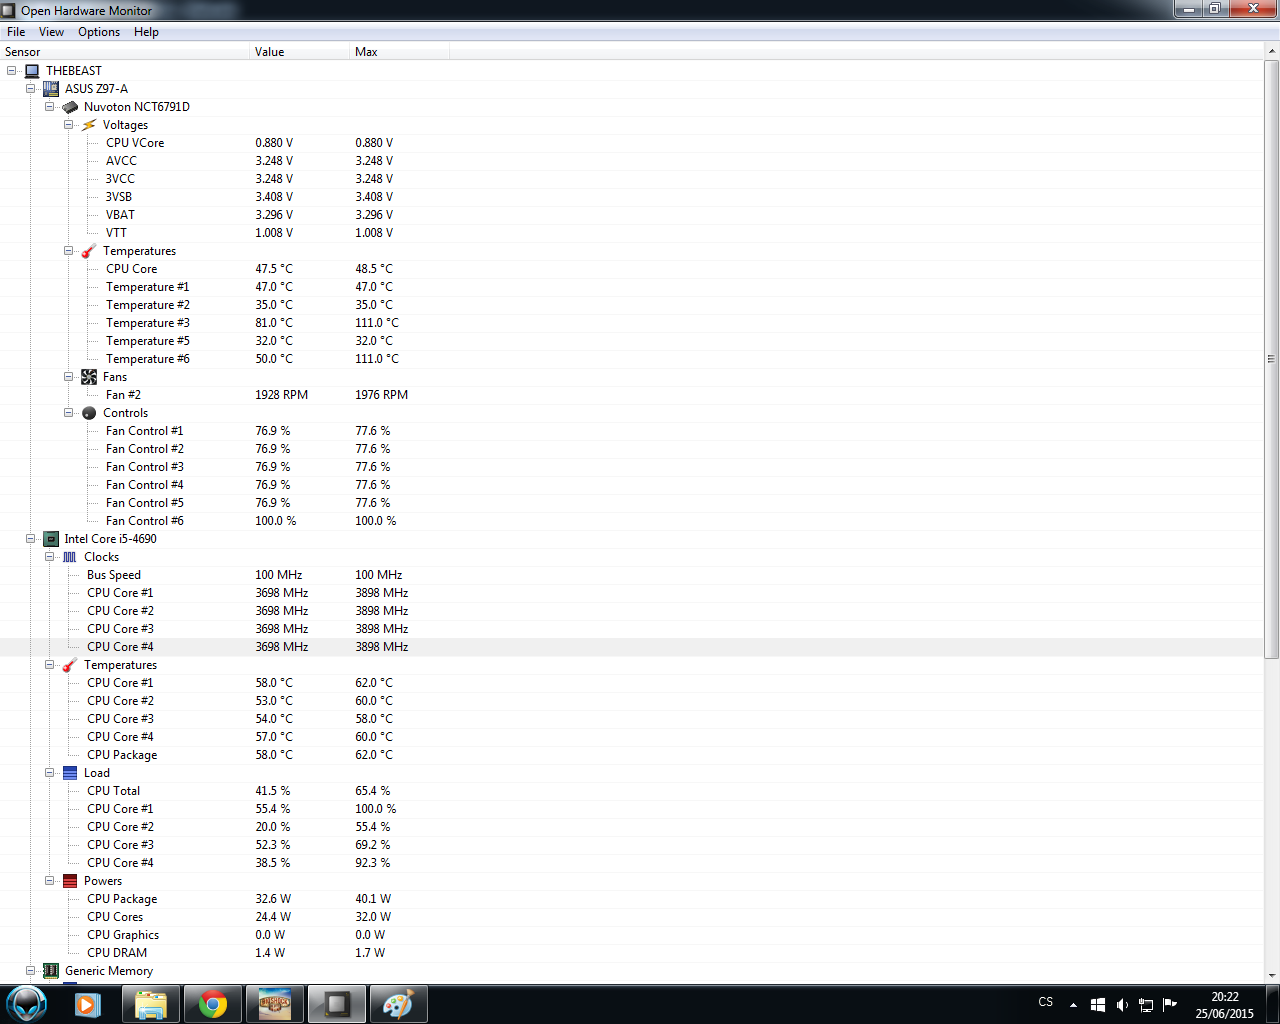Open the Windows Start orb
Viewport: 1280px width, 1024px height.
click(x=27, y=1004)
